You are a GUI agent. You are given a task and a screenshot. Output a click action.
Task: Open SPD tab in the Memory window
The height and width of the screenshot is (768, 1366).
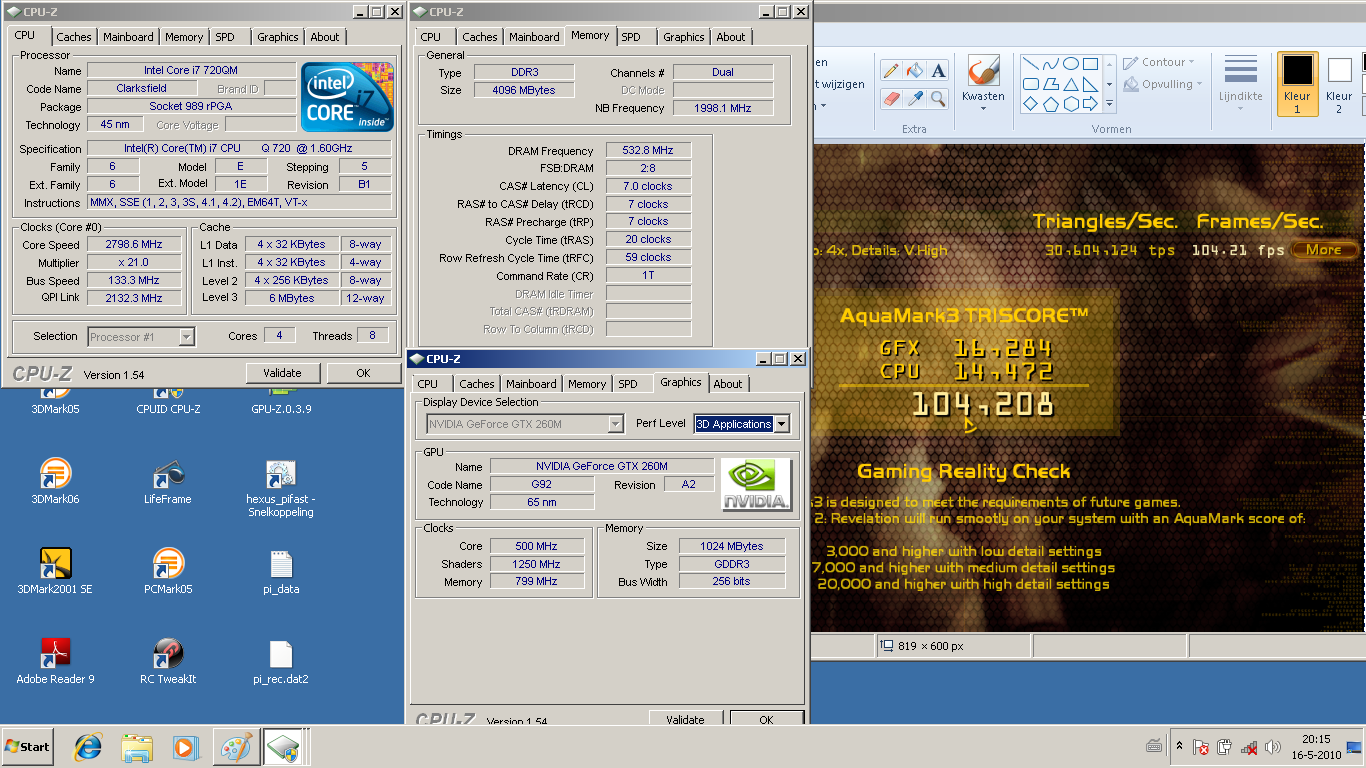tap(631, 37)
